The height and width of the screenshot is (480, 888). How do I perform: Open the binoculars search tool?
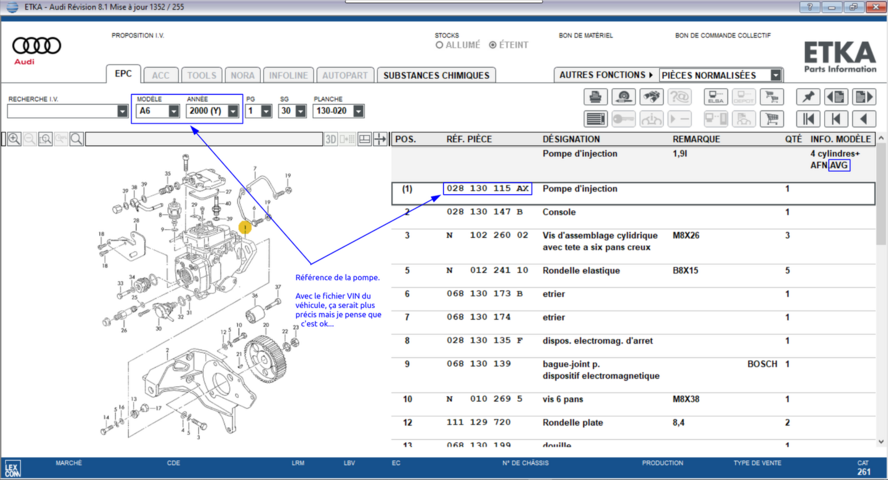tap(651, 97)
